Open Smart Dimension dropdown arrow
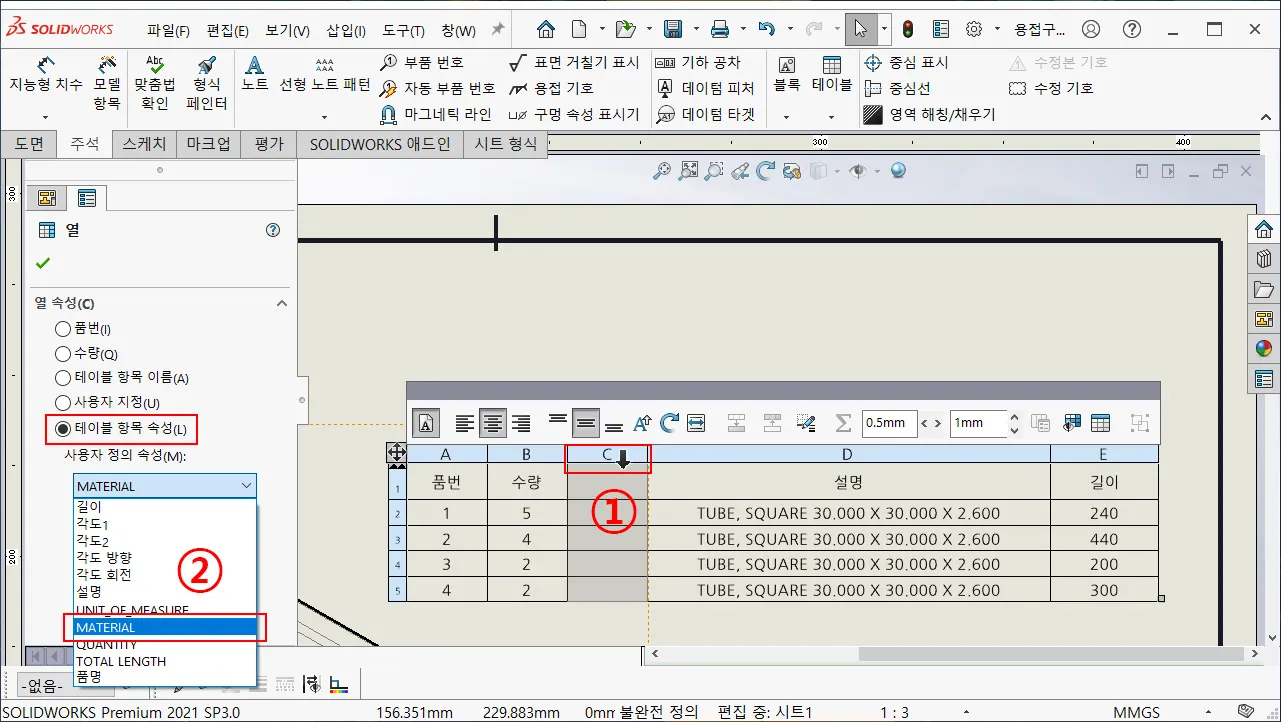This screenshot has height=722, width=1281. tap(46, 118)
